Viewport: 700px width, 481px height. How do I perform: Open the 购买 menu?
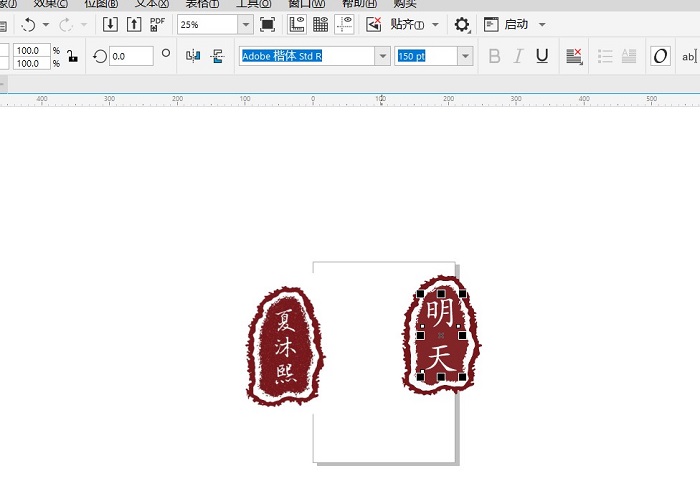pyautogui.click(x=405, y=4)
